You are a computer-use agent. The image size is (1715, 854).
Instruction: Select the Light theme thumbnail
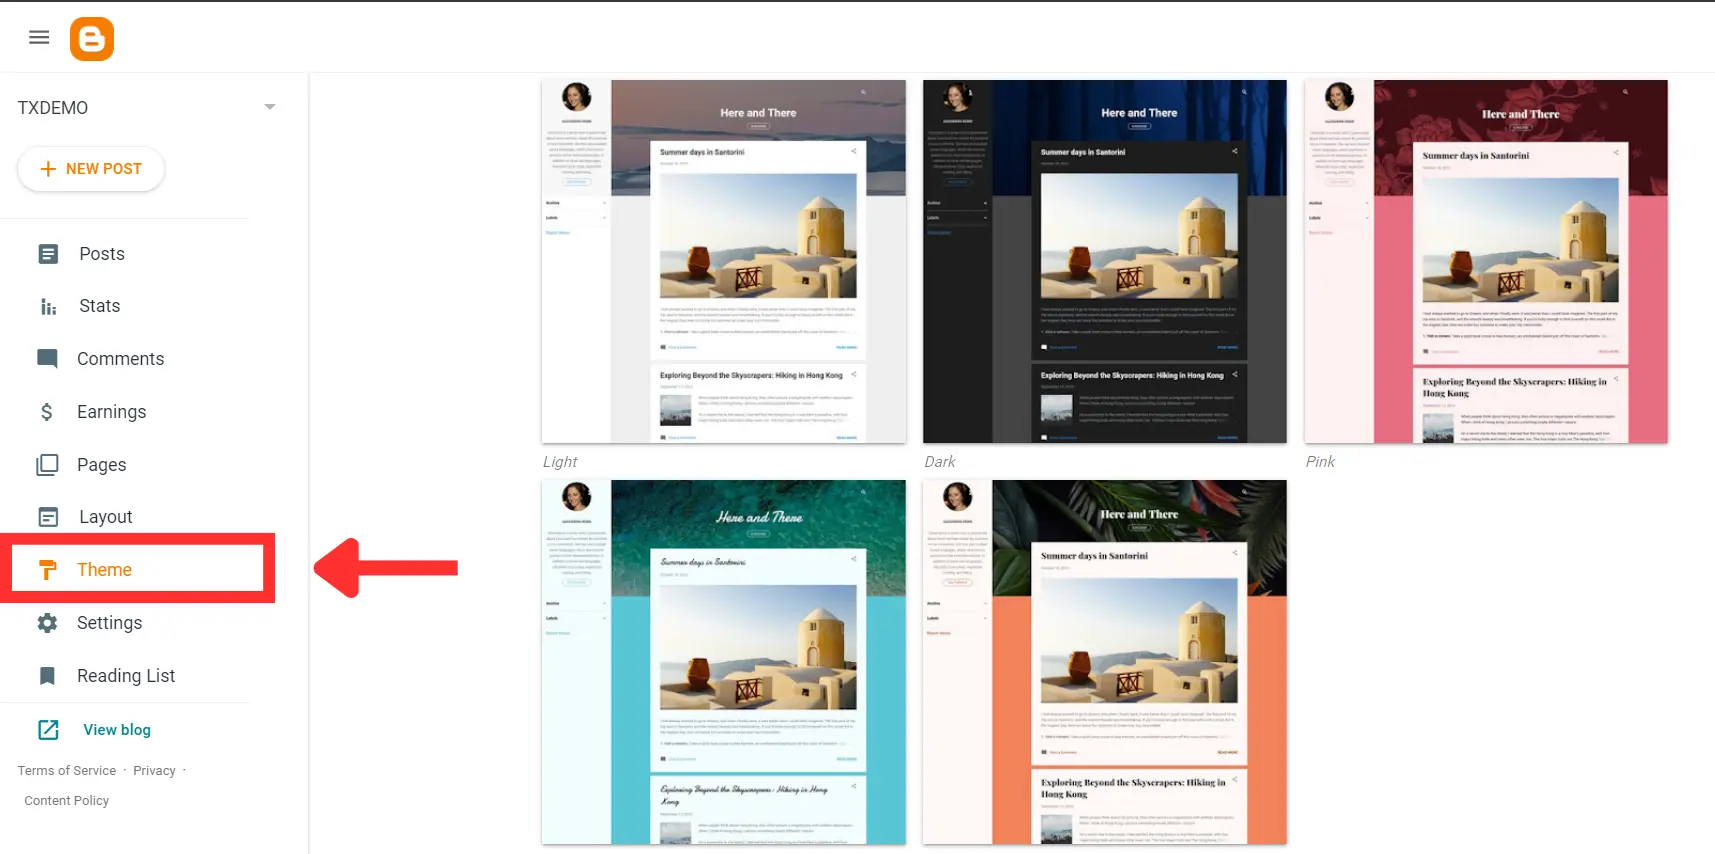point(724,262)
